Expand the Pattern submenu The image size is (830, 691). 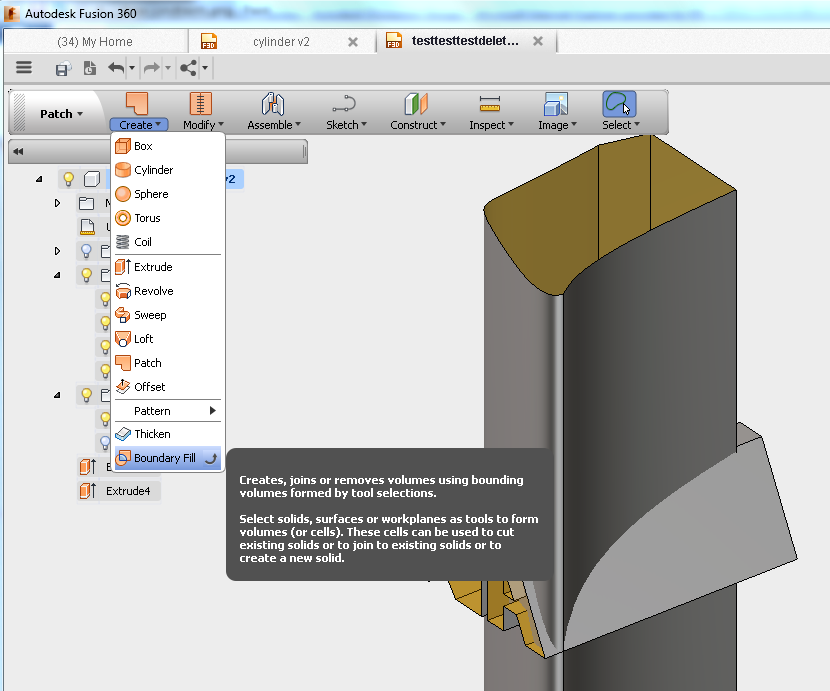point(155,410)
